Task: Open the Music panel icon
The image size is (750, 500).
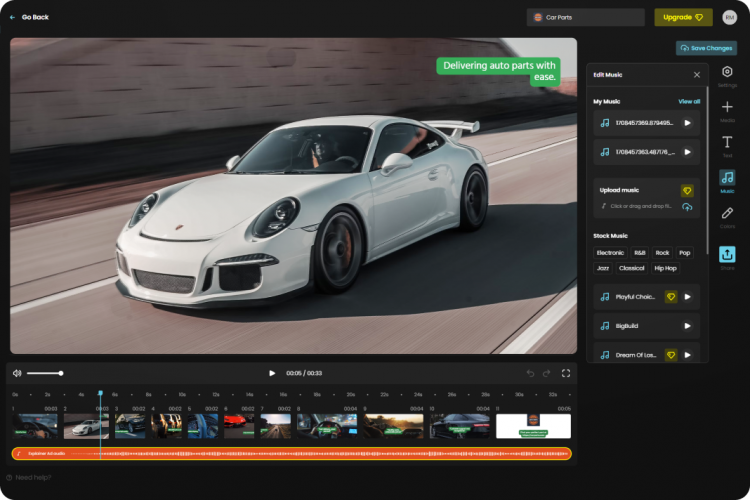Action: pos(727,178)
